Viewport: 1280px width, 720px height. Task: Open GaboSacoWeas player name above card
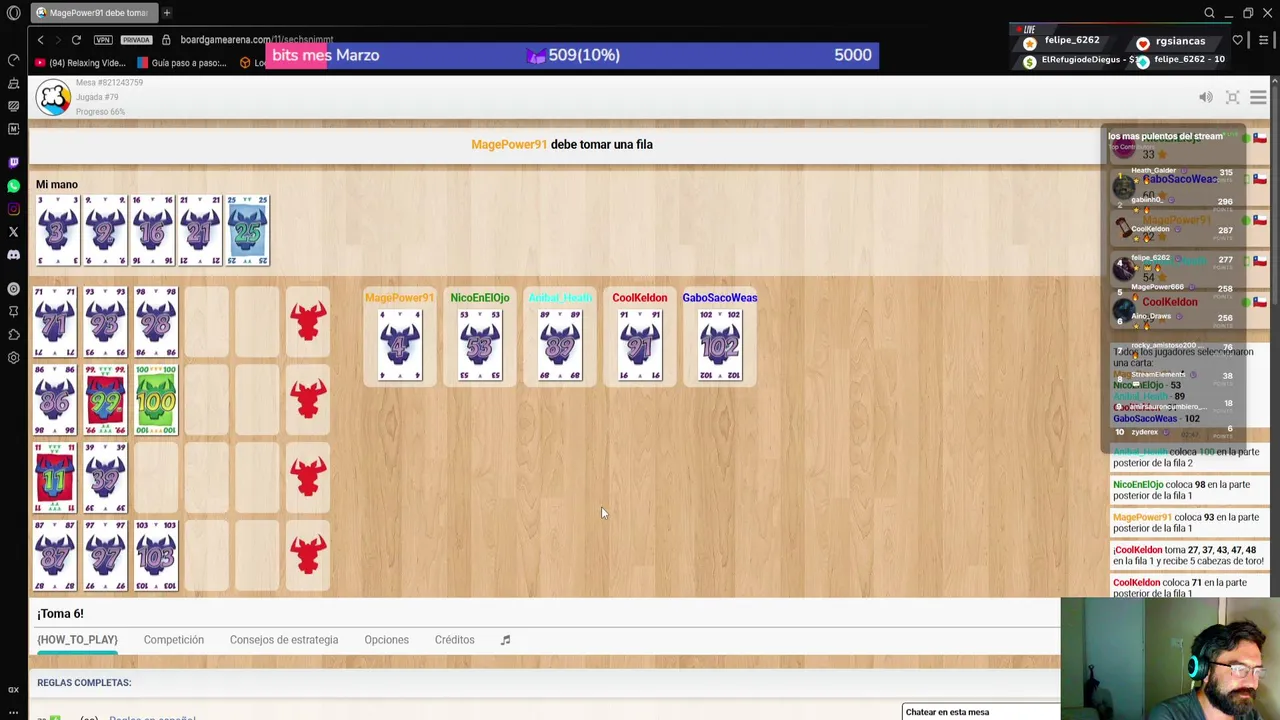(x=720, y=297)
